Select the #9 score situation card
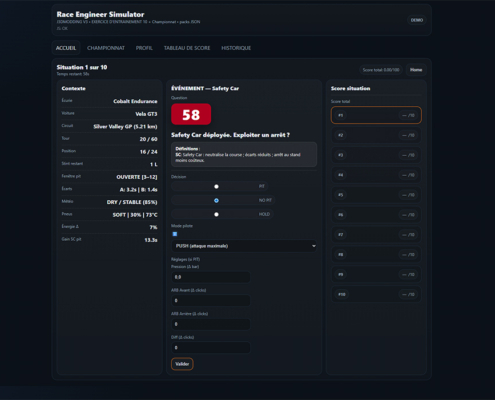This screenshot has width=495, height=400. 376,274
